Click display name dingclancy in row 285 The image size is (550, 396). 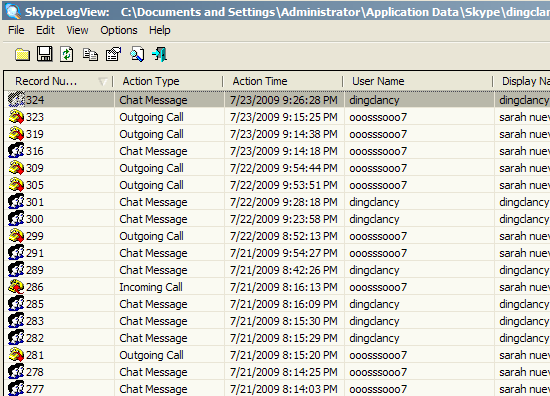tap(524, 304)
